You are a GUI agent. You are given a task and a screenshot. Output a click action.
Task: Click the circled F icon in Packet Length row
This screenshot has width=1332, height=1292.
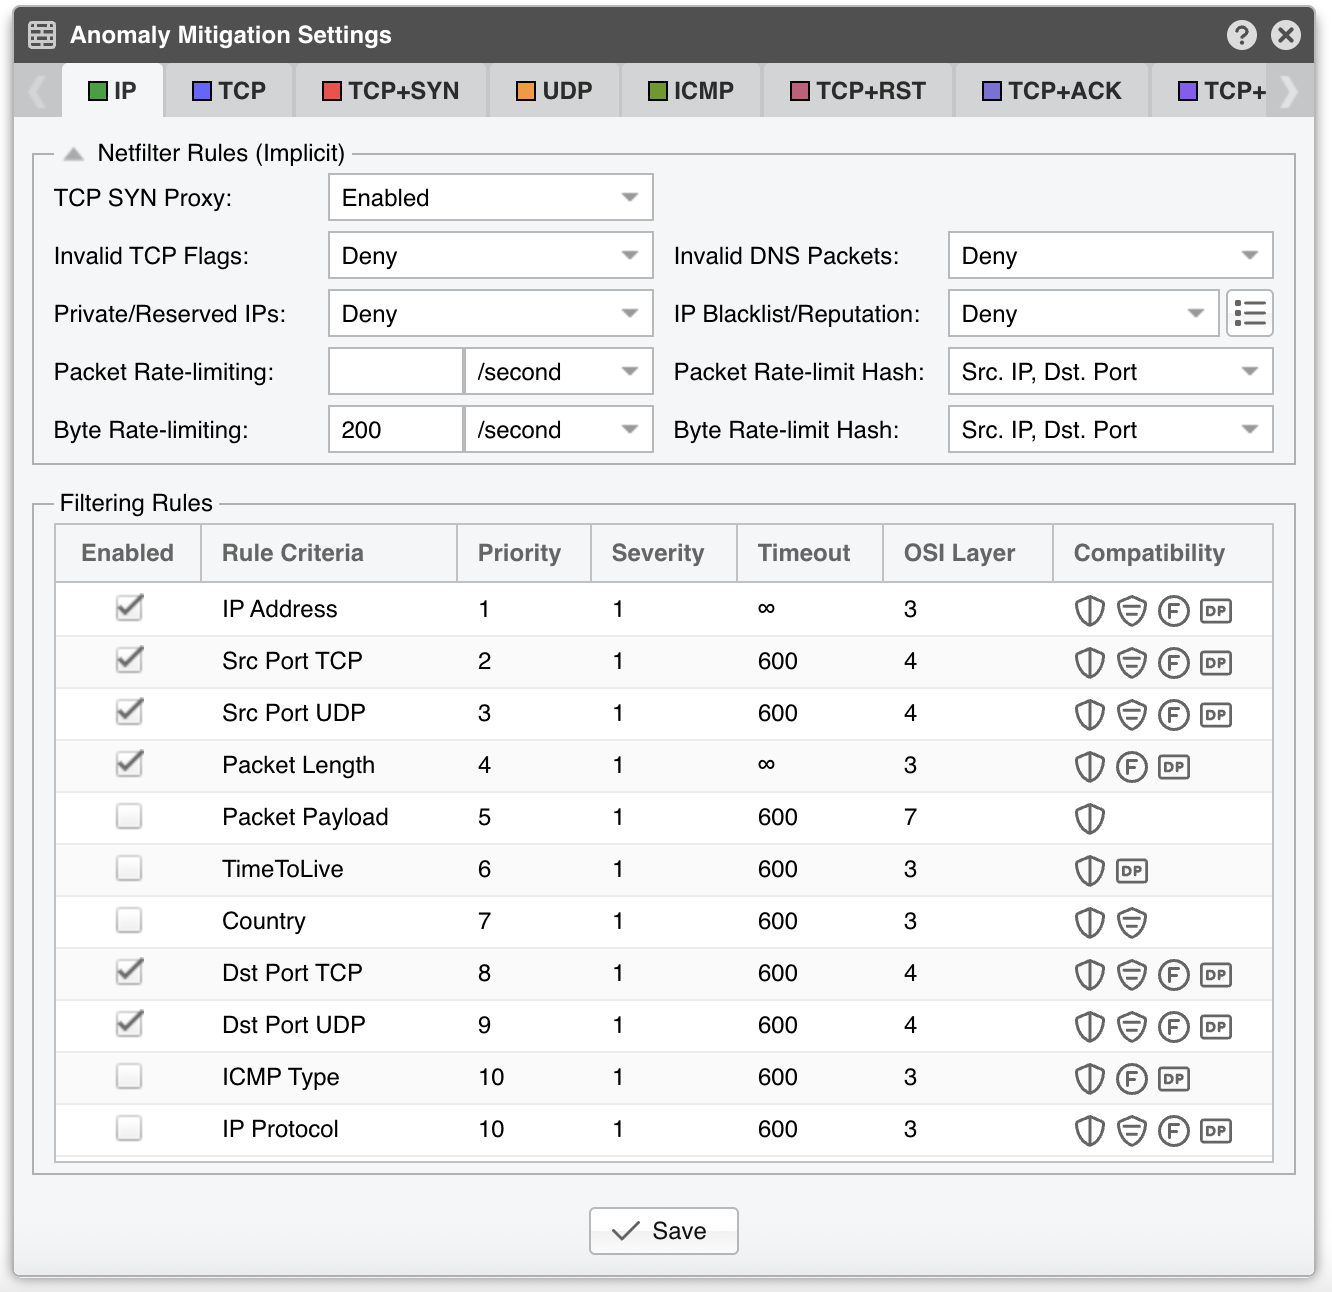click(x=1131, y=766)
